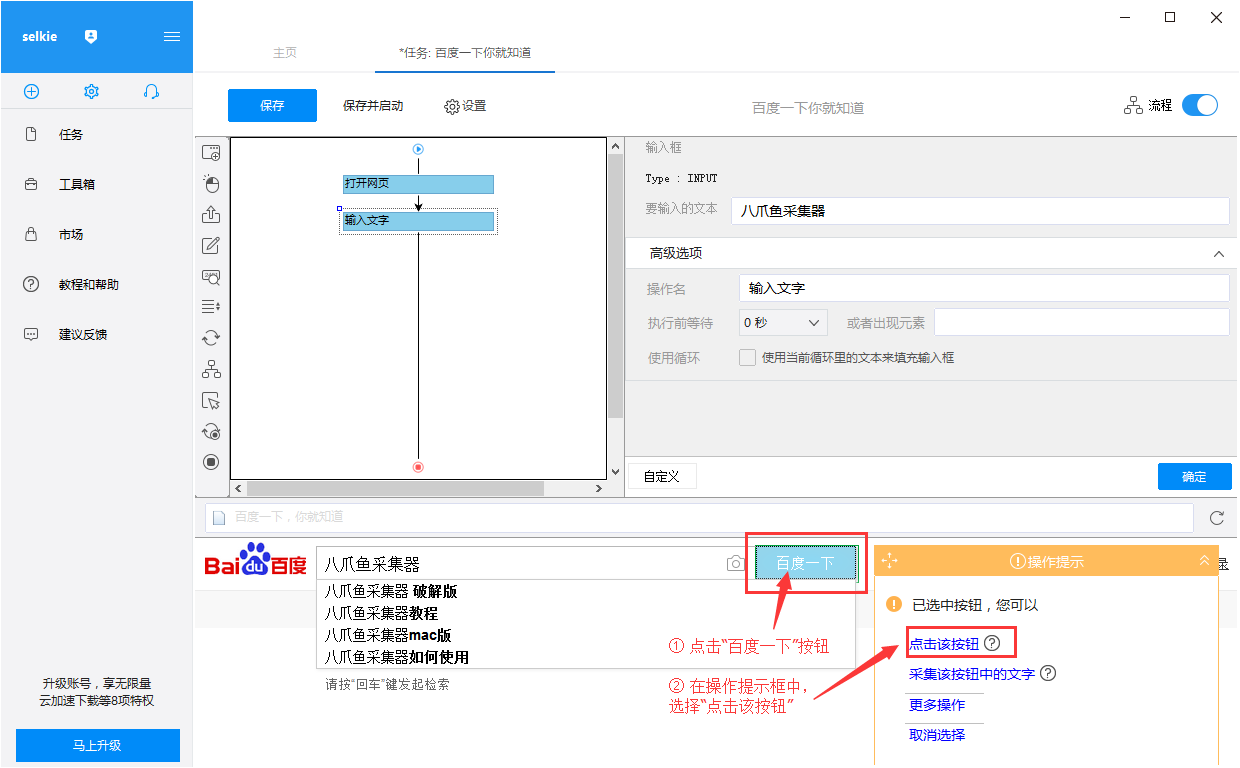The height and width of the screenshot is (768, 1240).
Task: Collapse the 操作提示 panel
Action: click(x=1204, y=561)
